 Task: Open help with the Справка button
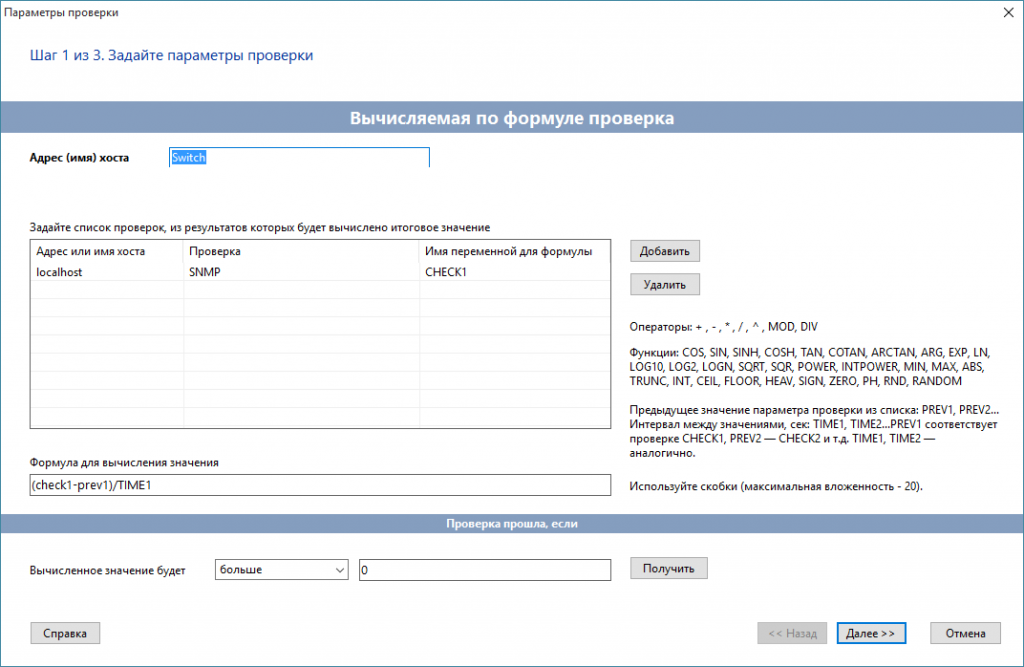(65, 633)
